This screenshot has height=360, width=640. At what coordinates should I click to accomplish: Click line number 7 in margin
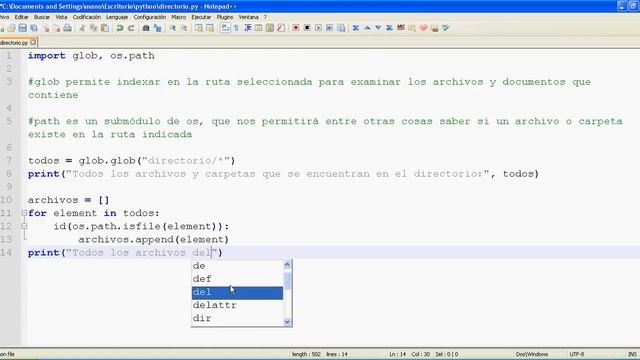pyautogui.click(x=9, y=160)
